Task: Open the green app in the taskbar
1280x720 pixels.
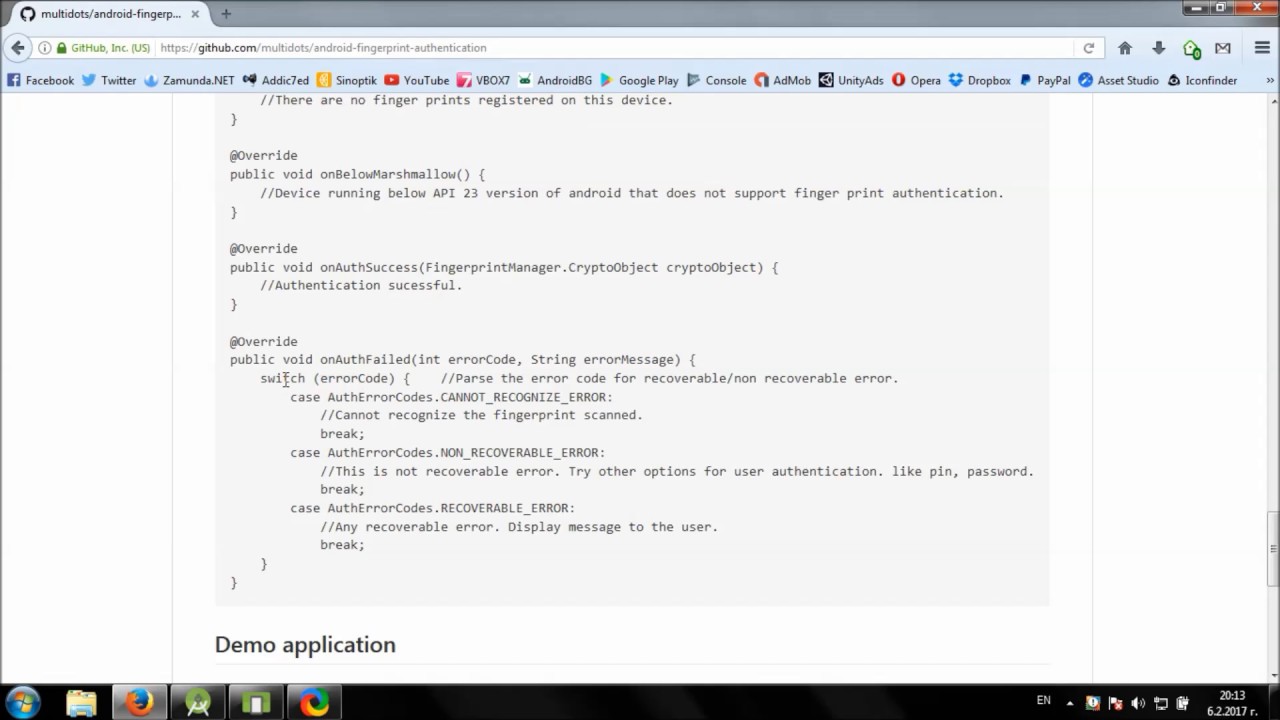Action: (x=256, y=703)
